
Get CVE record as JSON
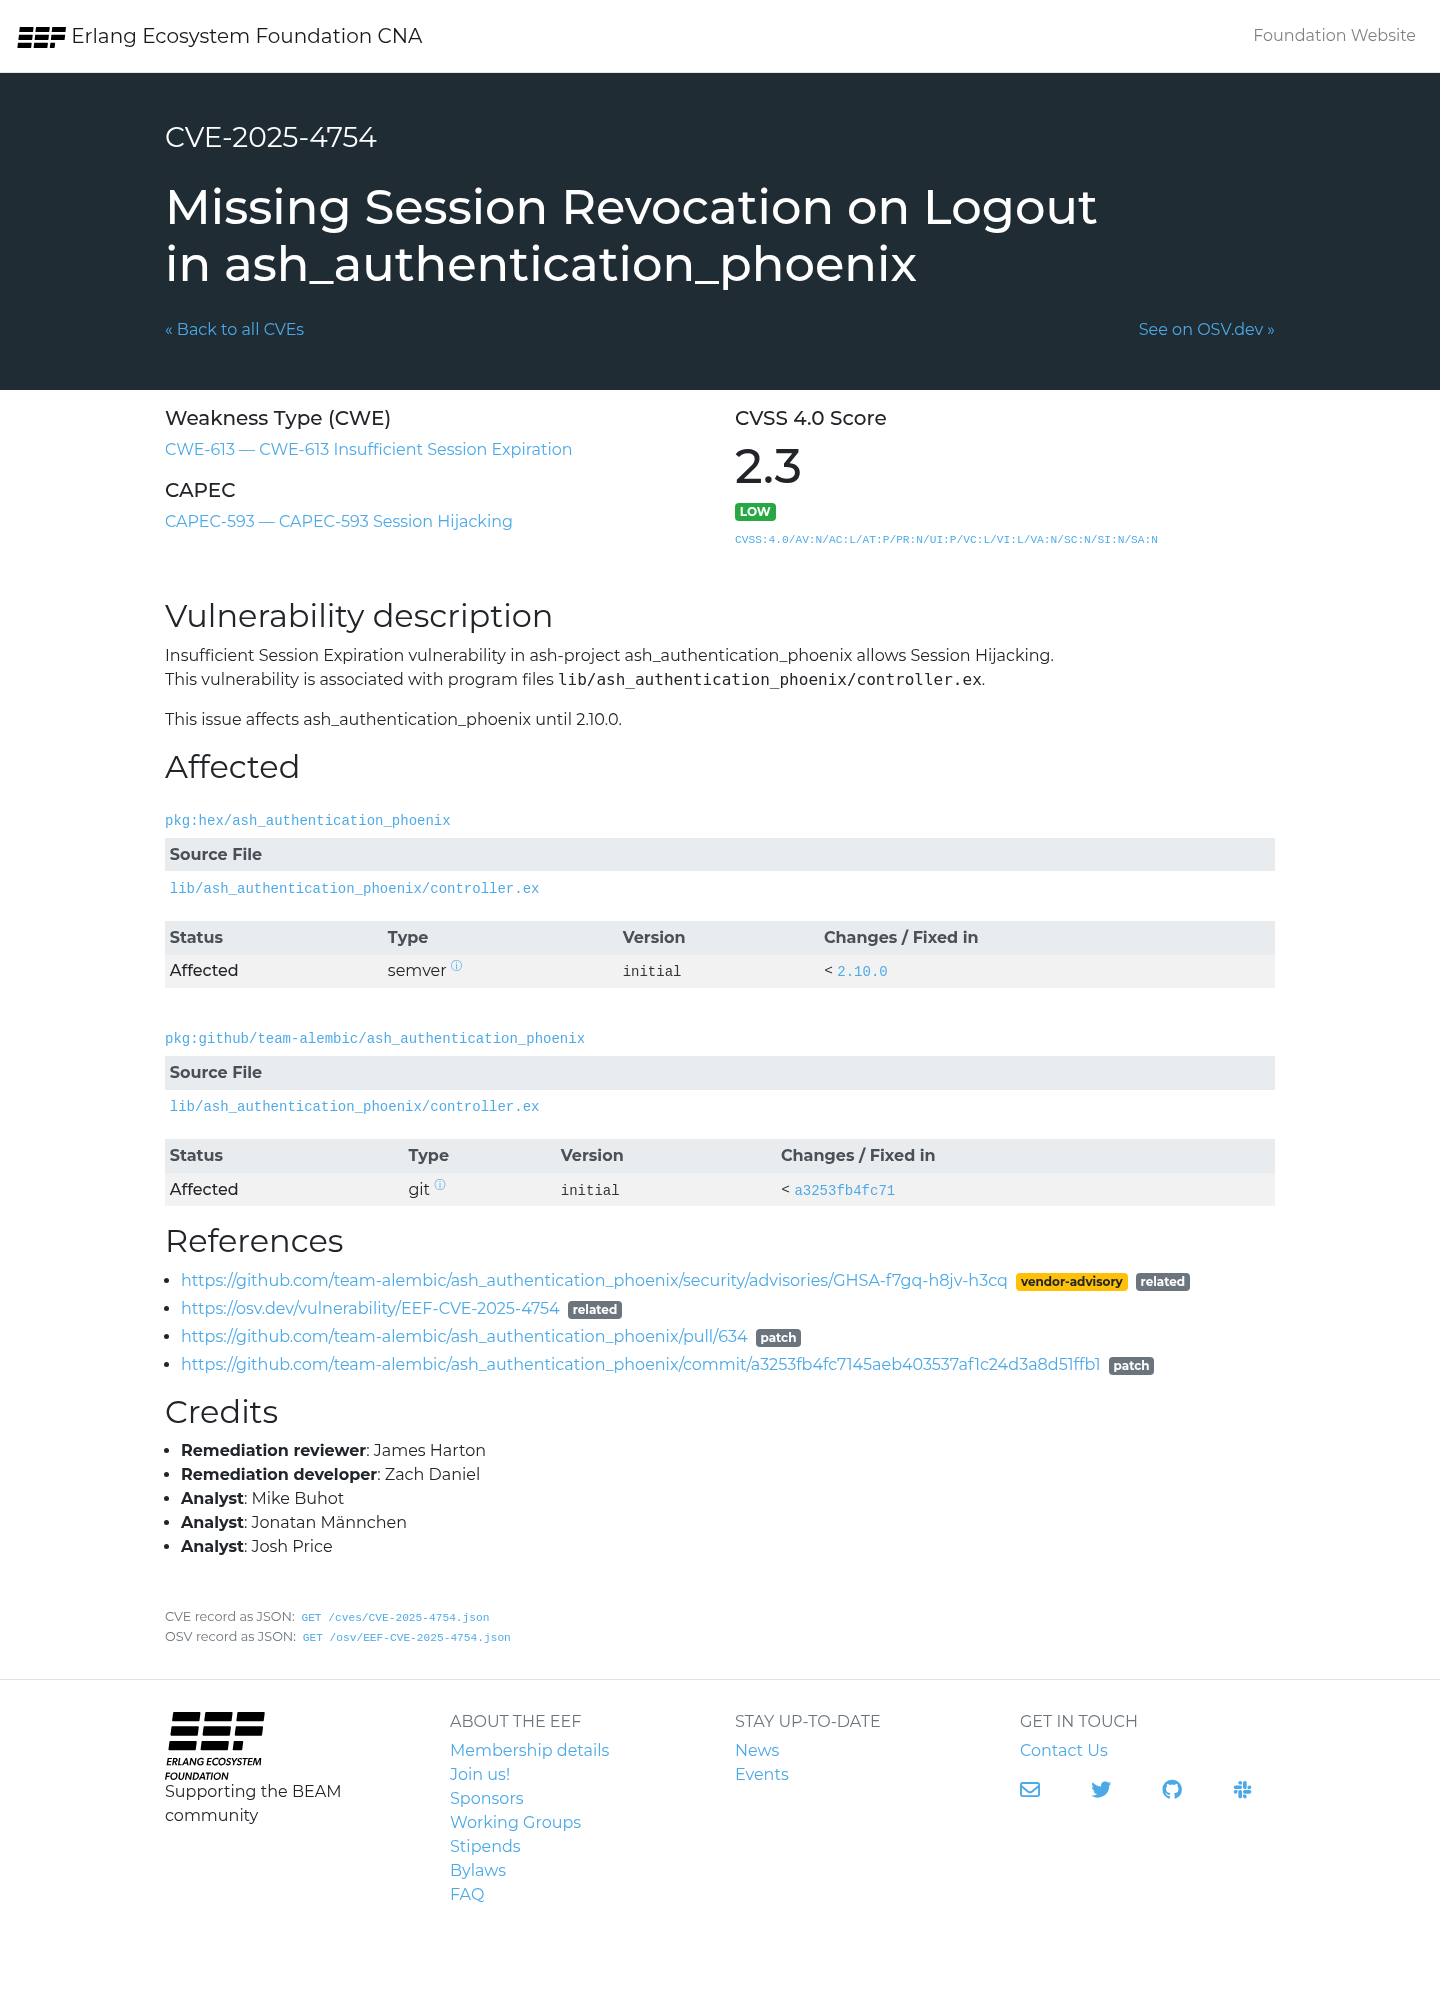[x=395, y=1617]
